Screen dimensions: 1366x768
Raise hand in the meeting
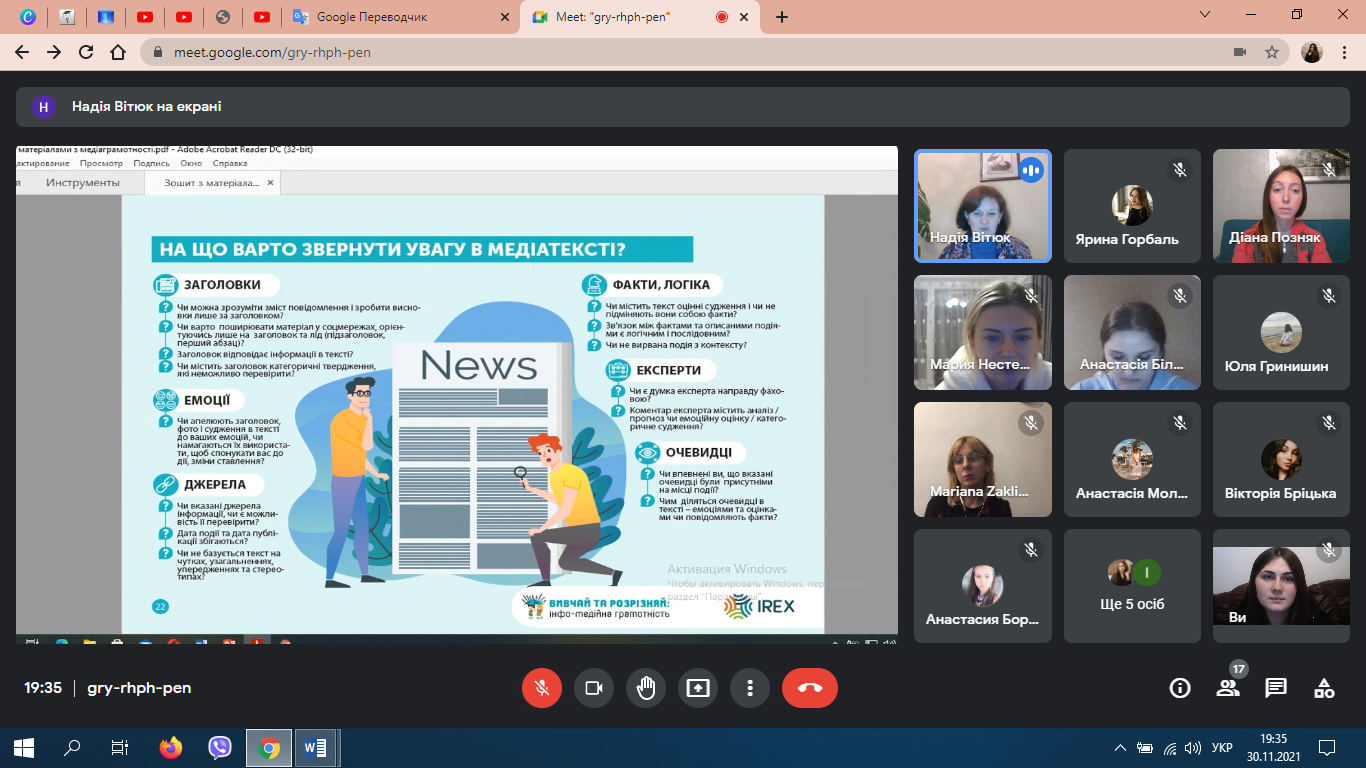coord(646,688)
